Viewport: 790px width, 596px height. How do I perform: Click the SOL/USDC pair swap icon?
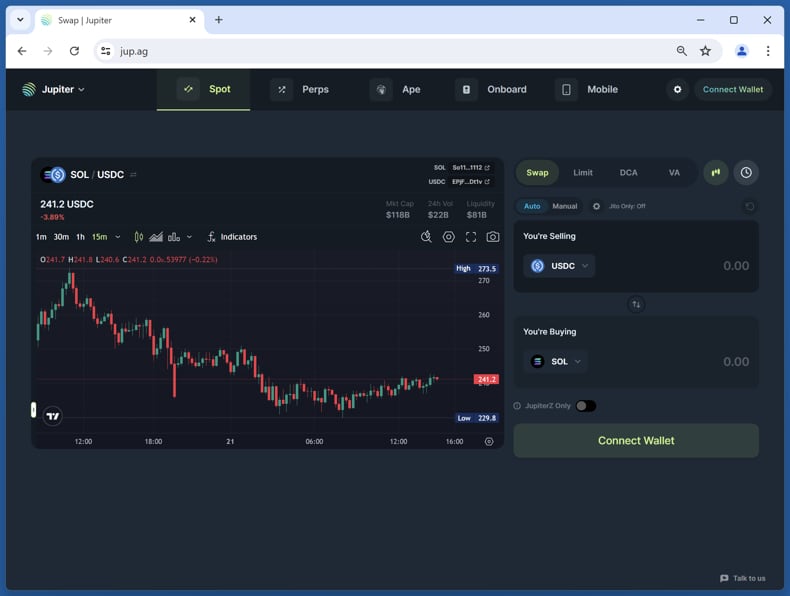134,174
